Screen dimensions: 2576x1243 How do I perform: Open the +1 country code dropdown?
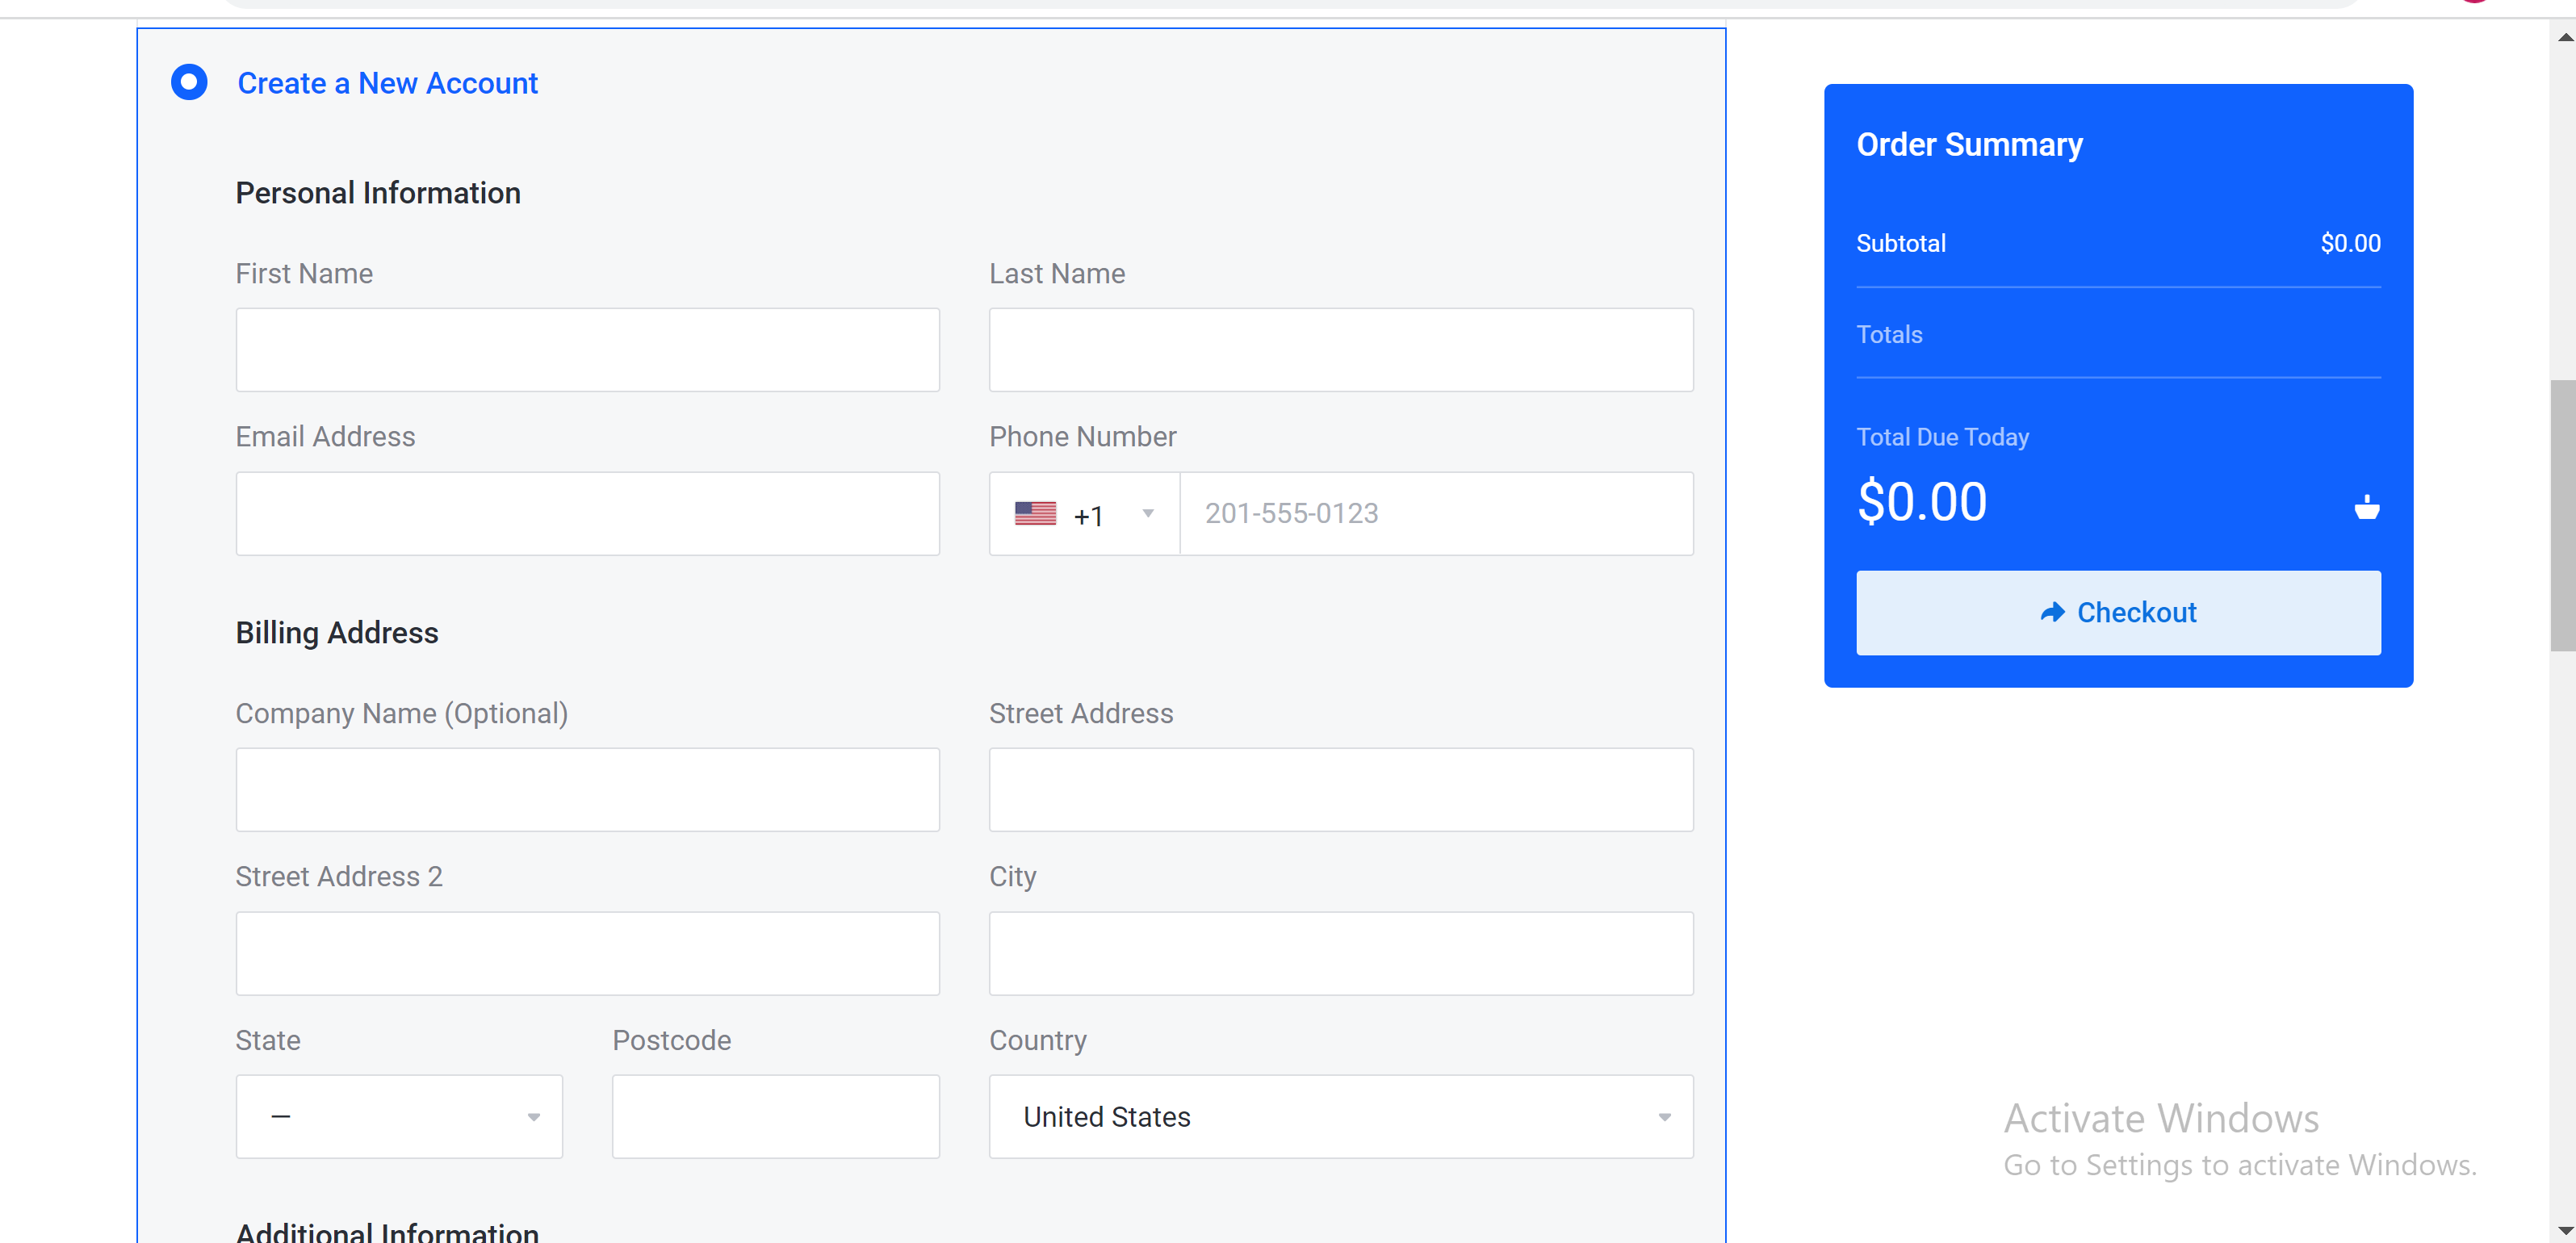coord(1084,514)
